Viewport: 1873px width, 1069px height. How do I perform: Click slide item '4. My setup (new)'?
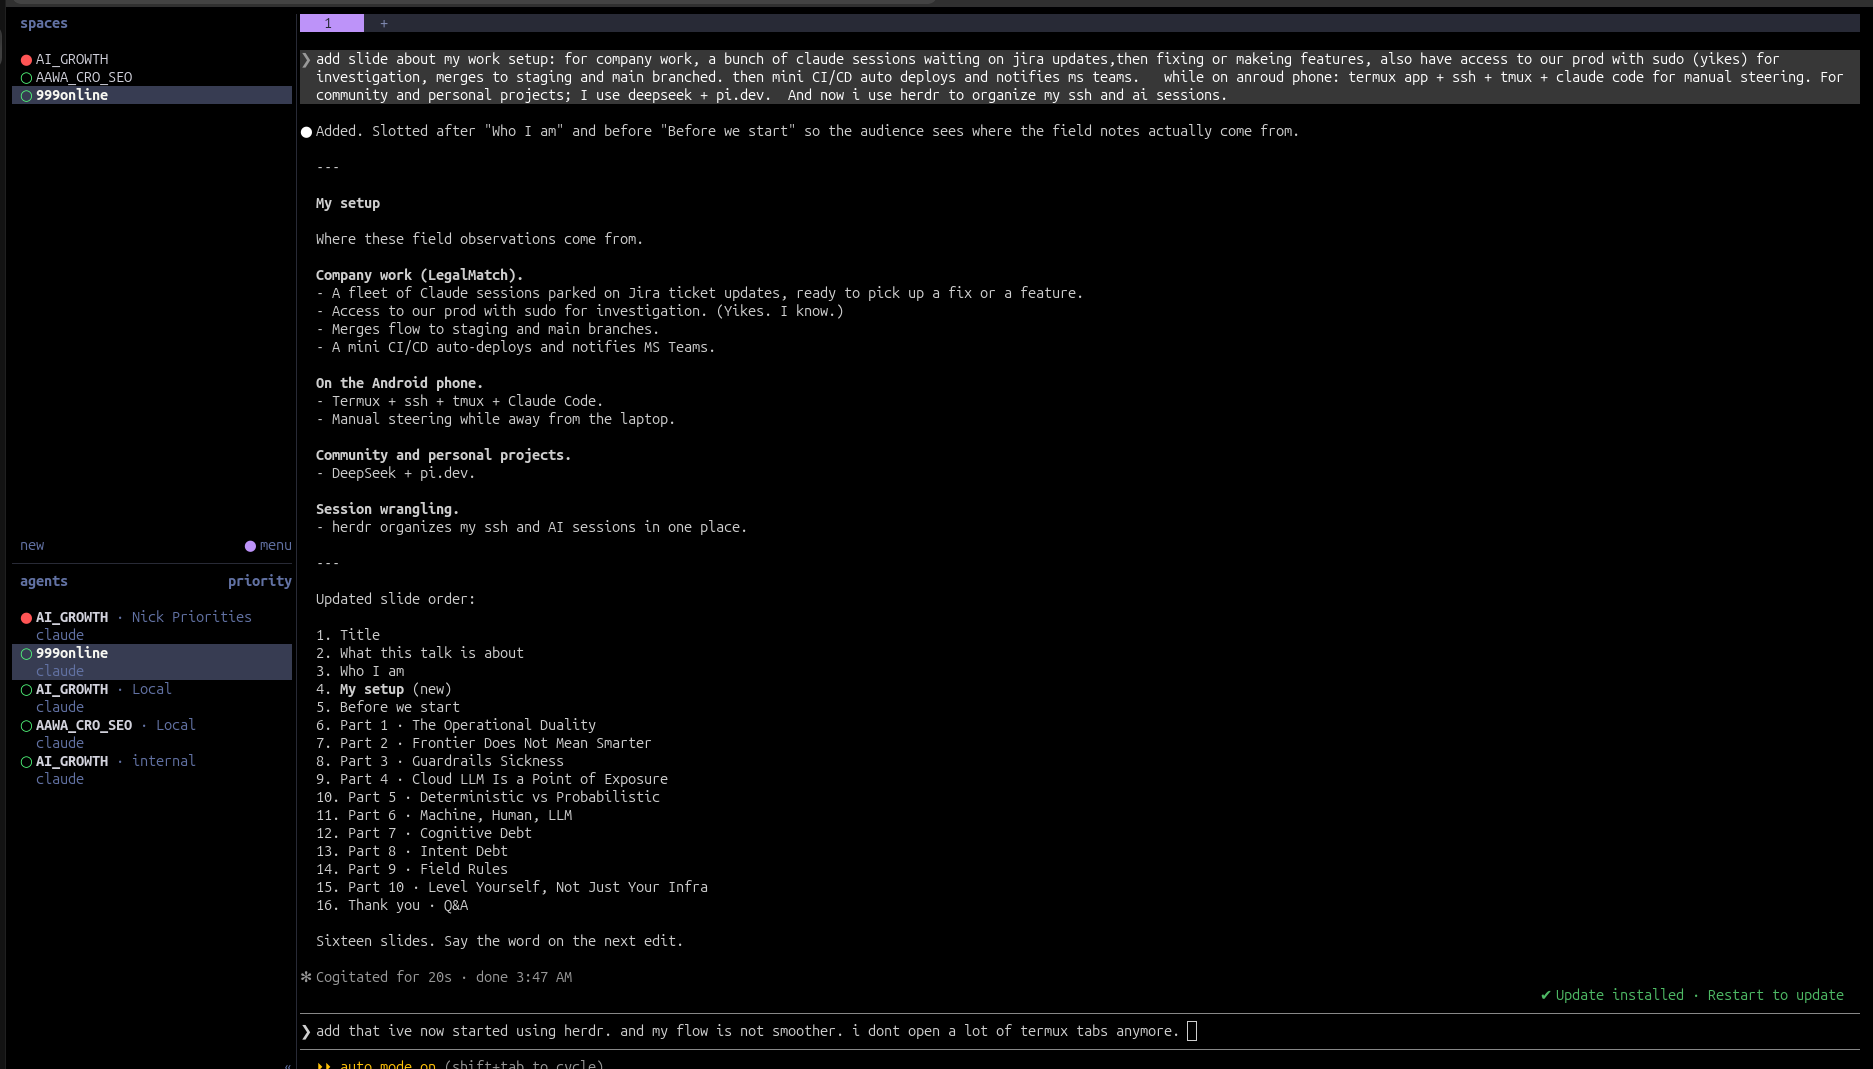[x=384, y=689]
